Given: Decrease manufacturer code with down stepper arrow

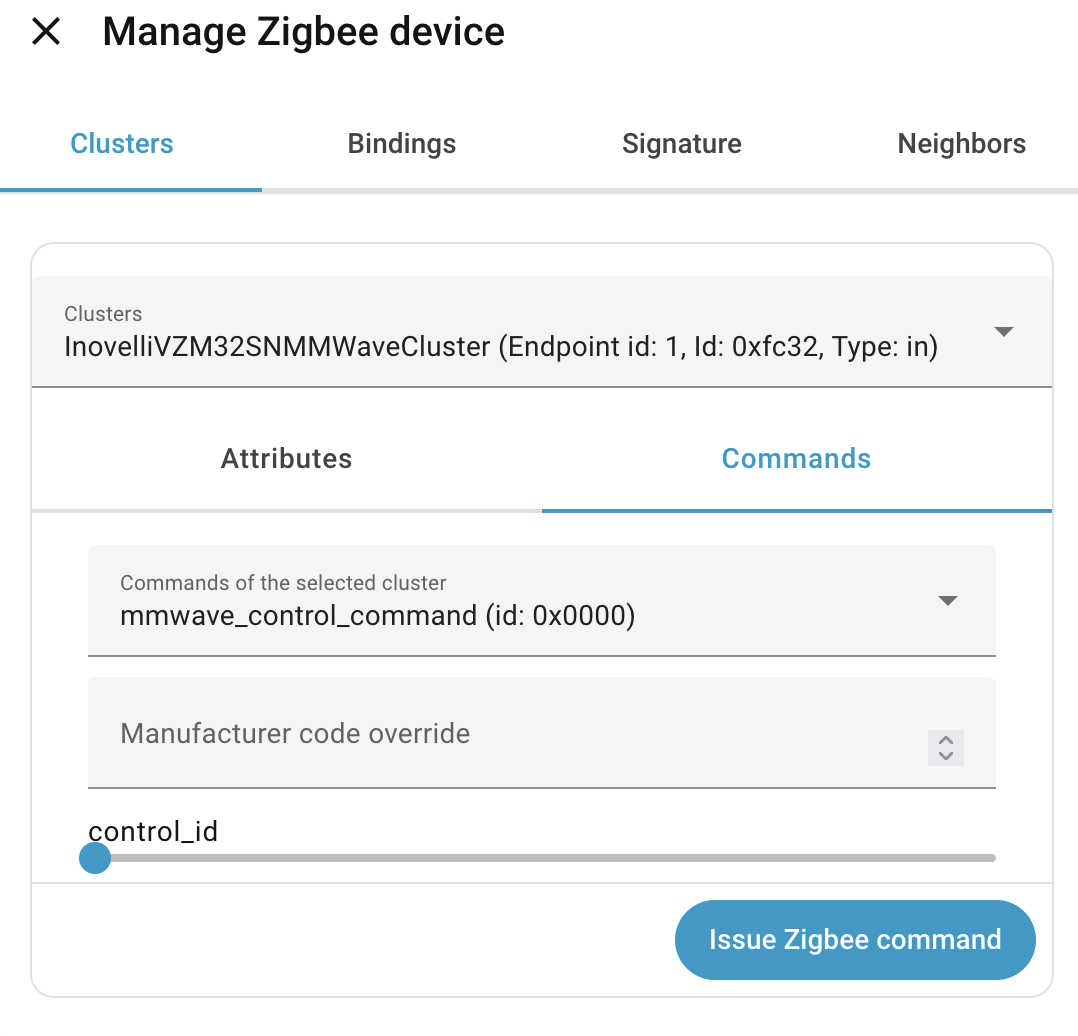Looking at the screenshot, I should tap(946, 755).
